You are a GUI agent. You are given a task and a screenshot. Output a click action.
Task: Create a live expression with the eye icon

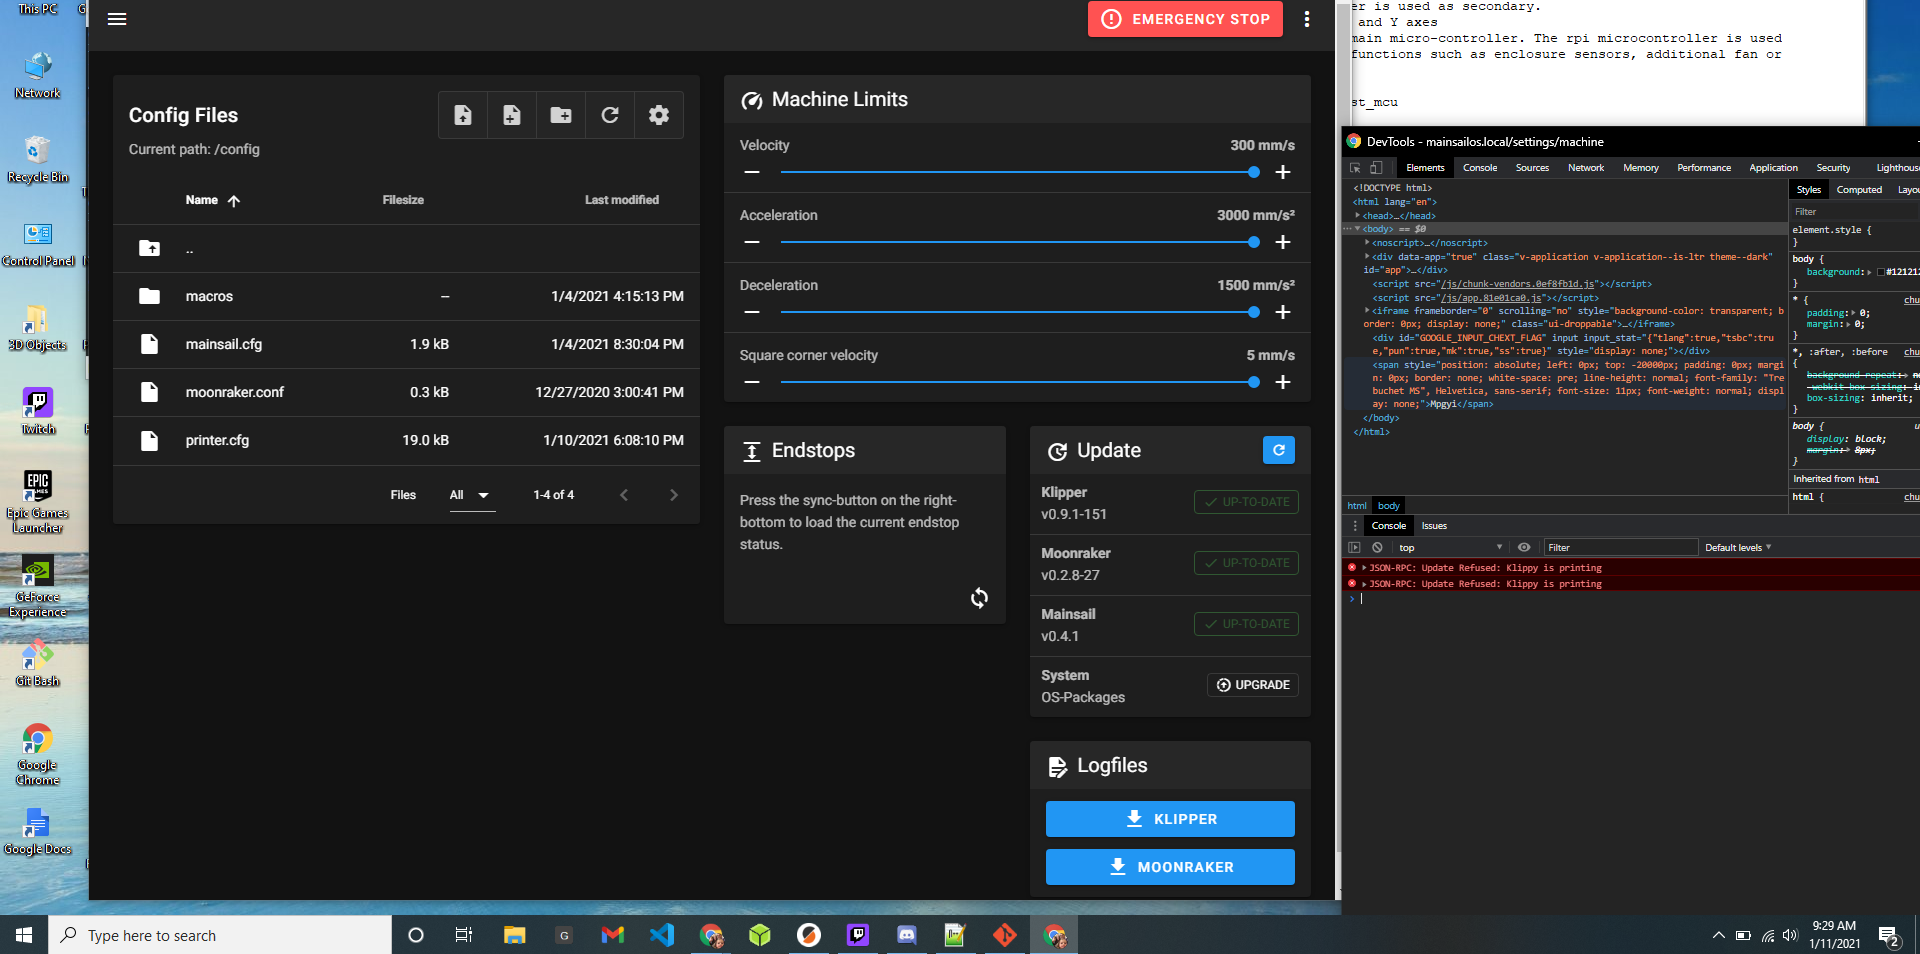[x=1524, y=547]
